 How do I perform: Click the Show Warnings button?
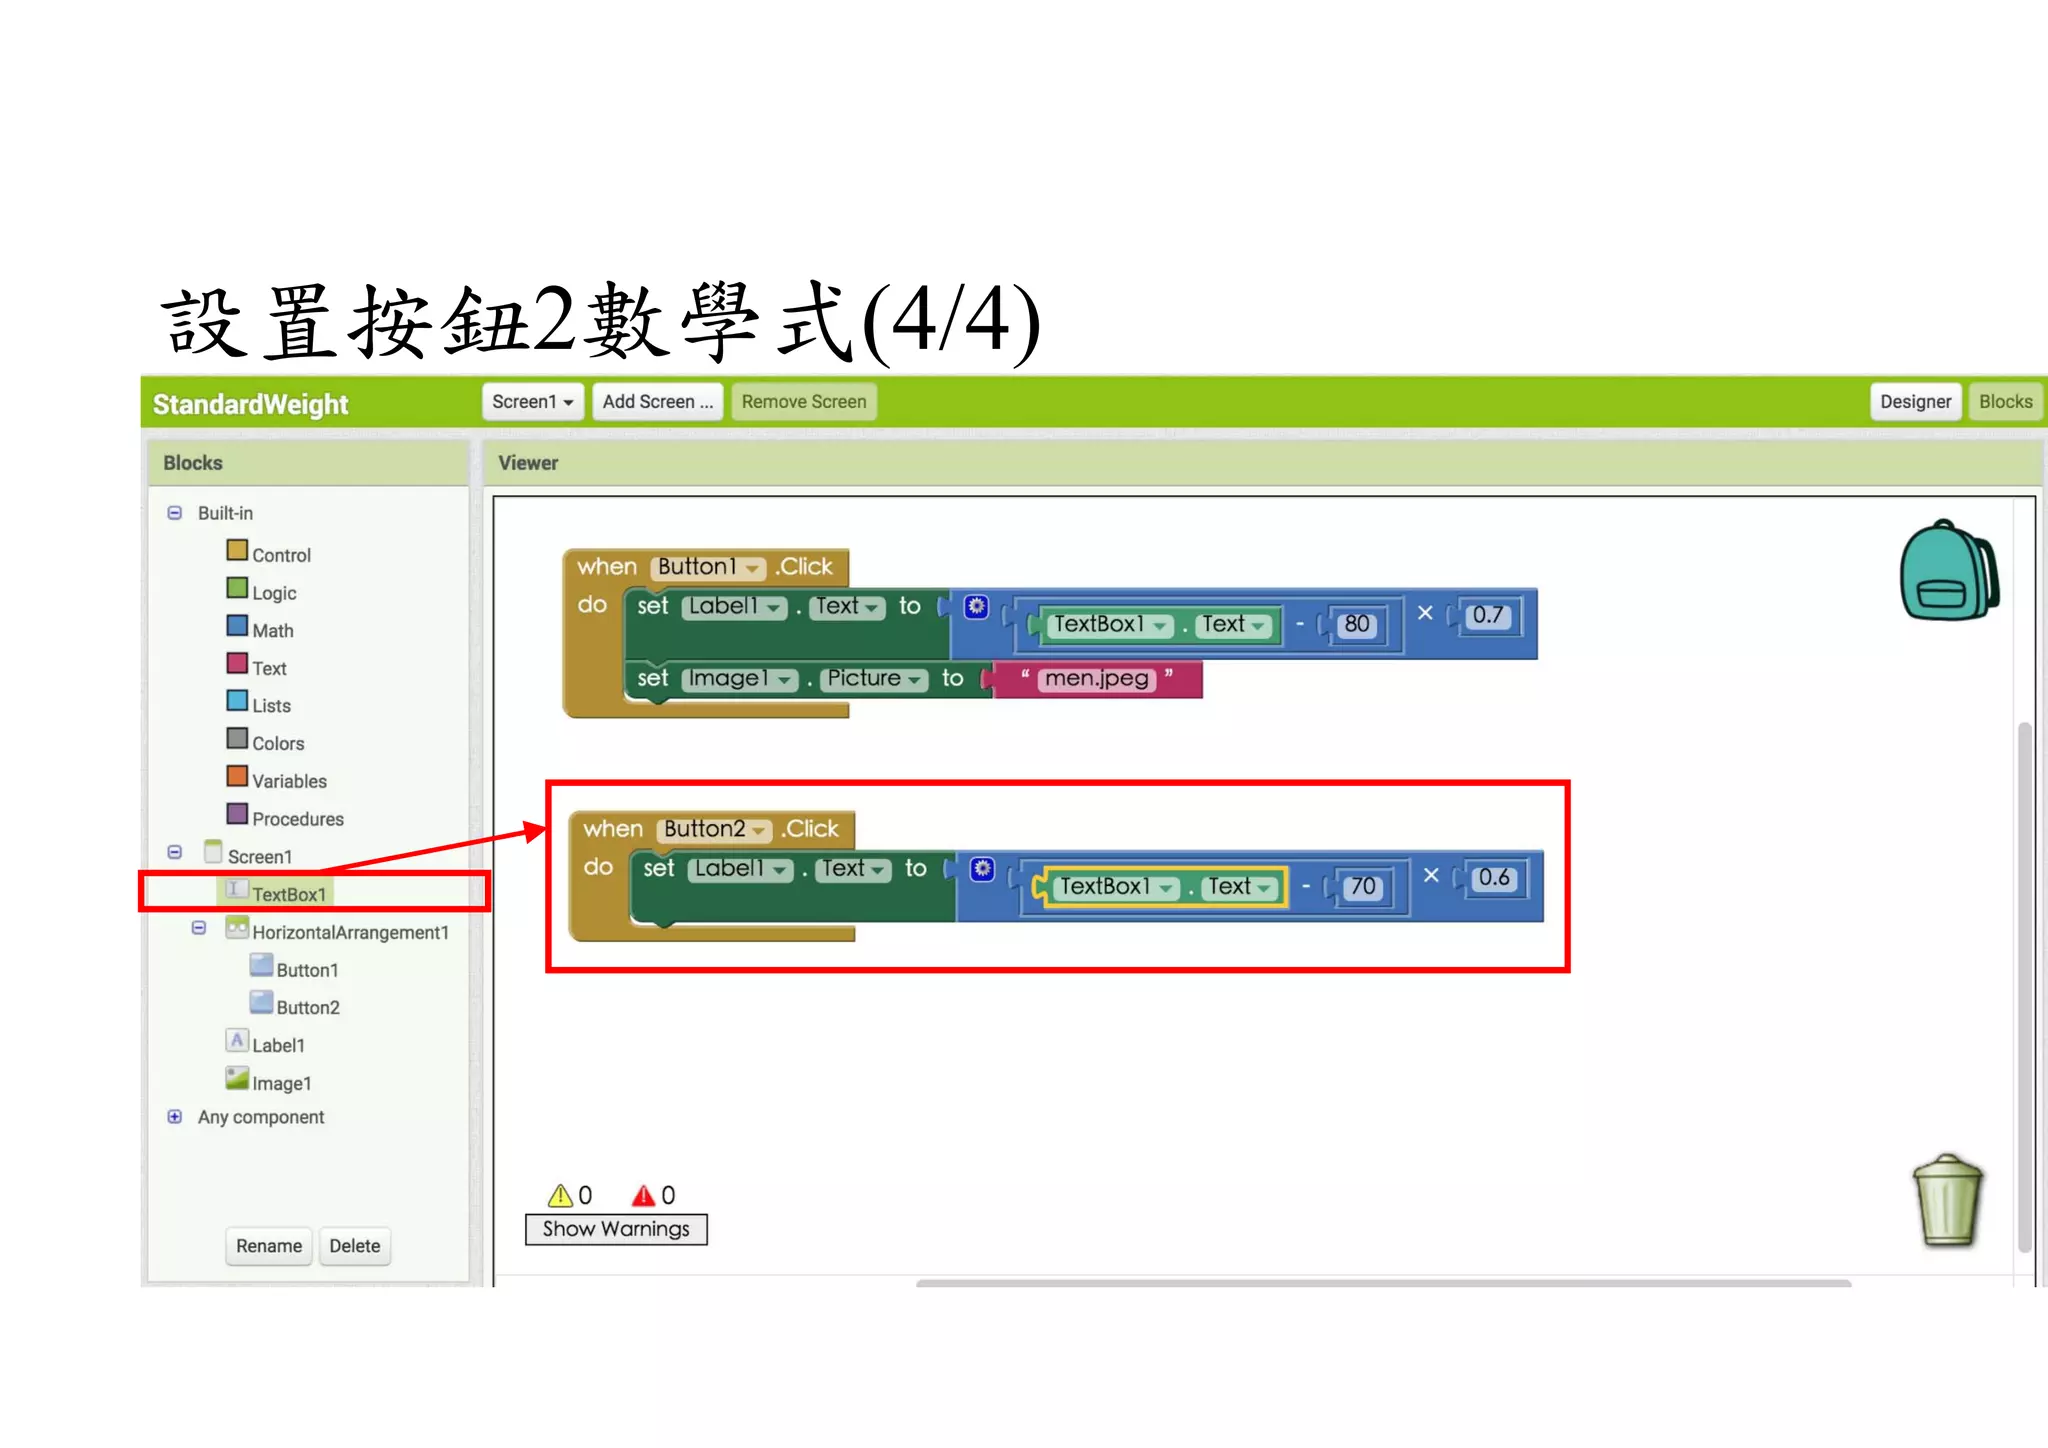(x=616, y=1229)
